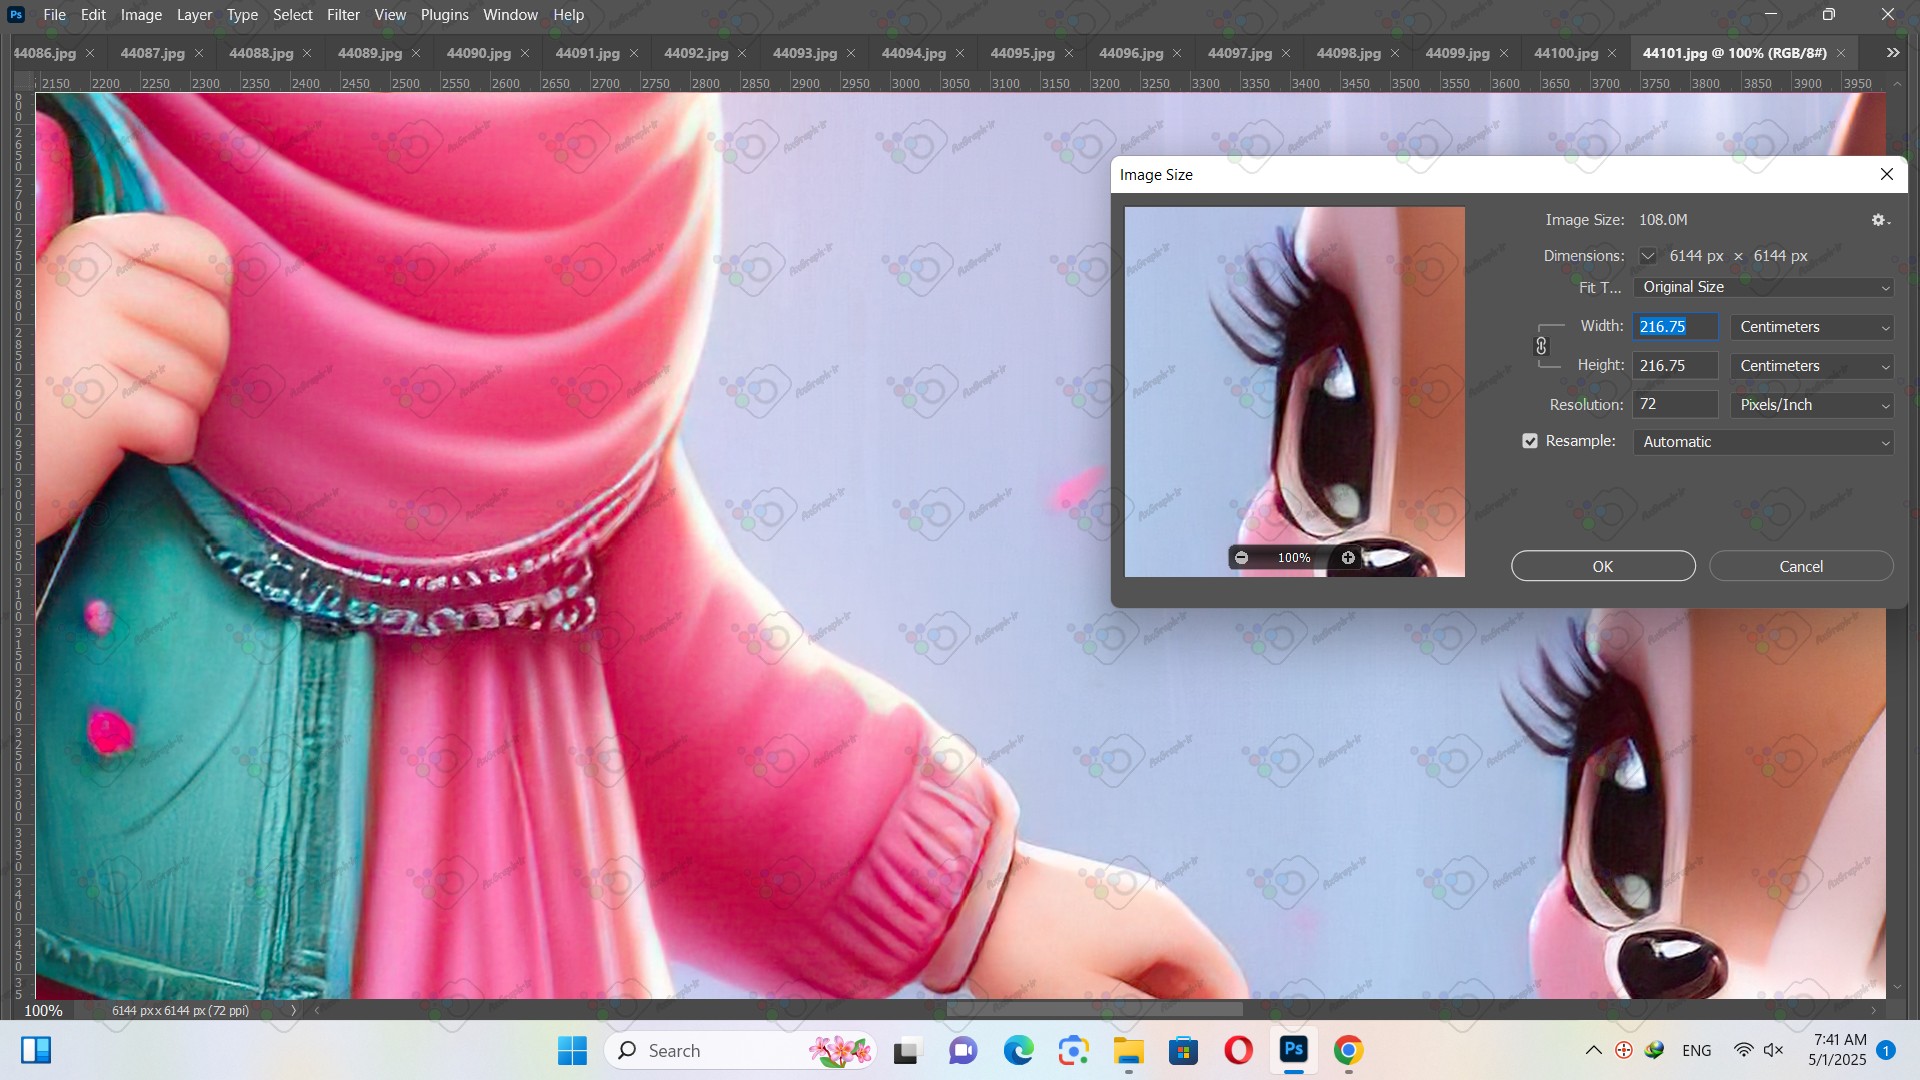
Task: Open the ENG language indicator
Action: click(x=1696, y=1050)
